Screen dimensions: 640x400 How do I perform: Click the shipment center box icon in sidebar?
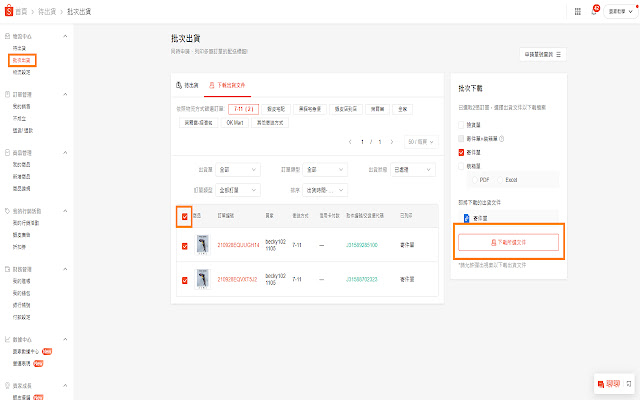coord(7,36)
